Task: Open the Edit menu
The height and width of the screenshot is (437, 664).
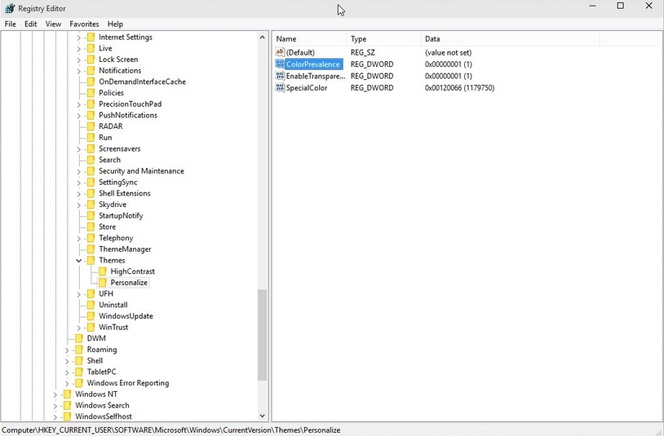Action: coord(30,24)
